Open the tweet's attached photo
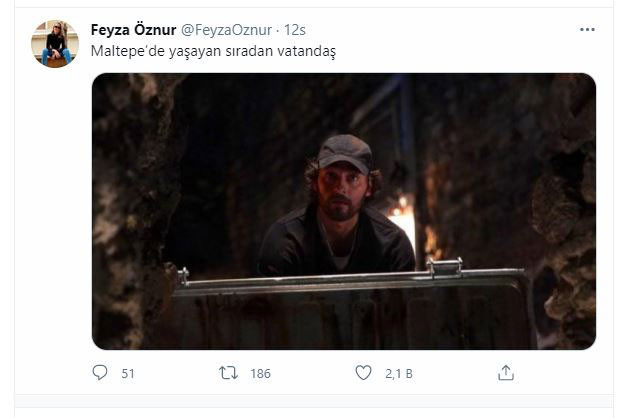 [343, 211]
